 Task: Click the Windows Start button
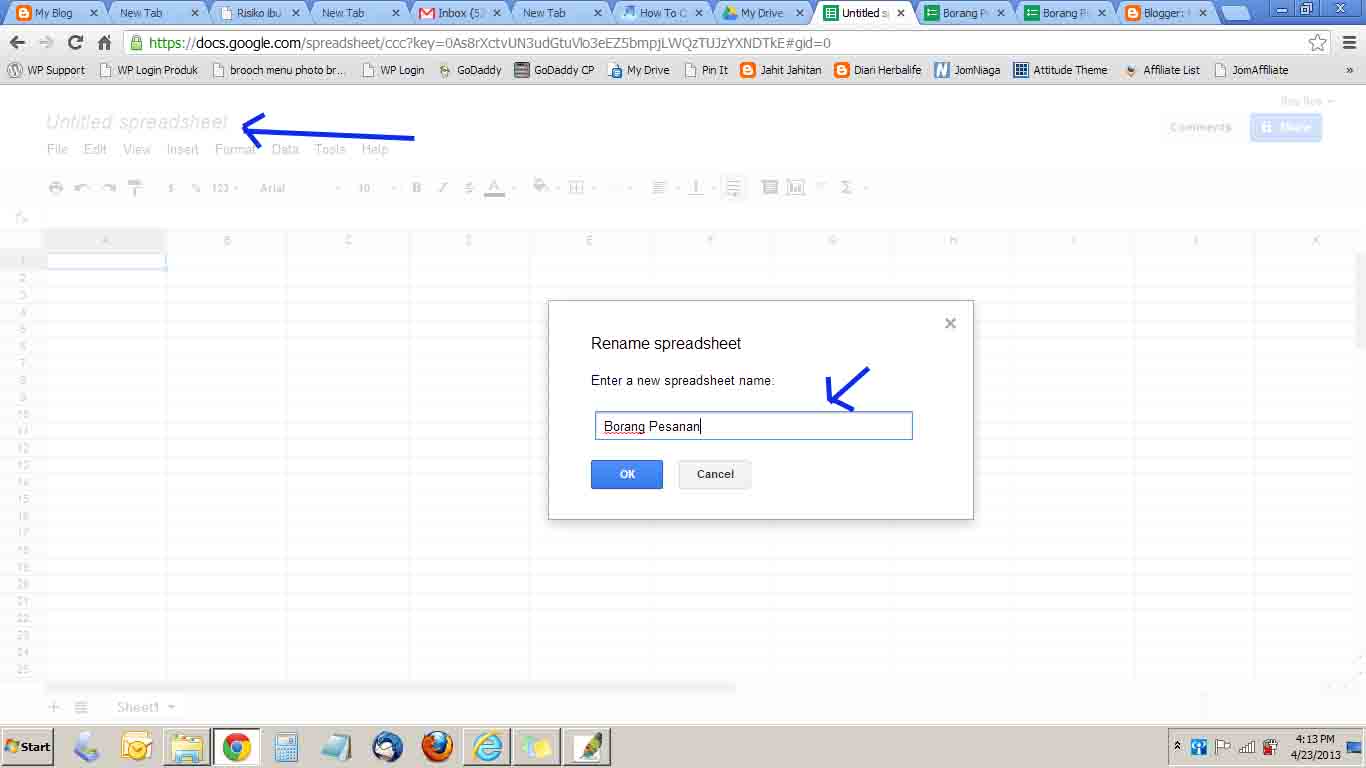[x=27, y=746]
